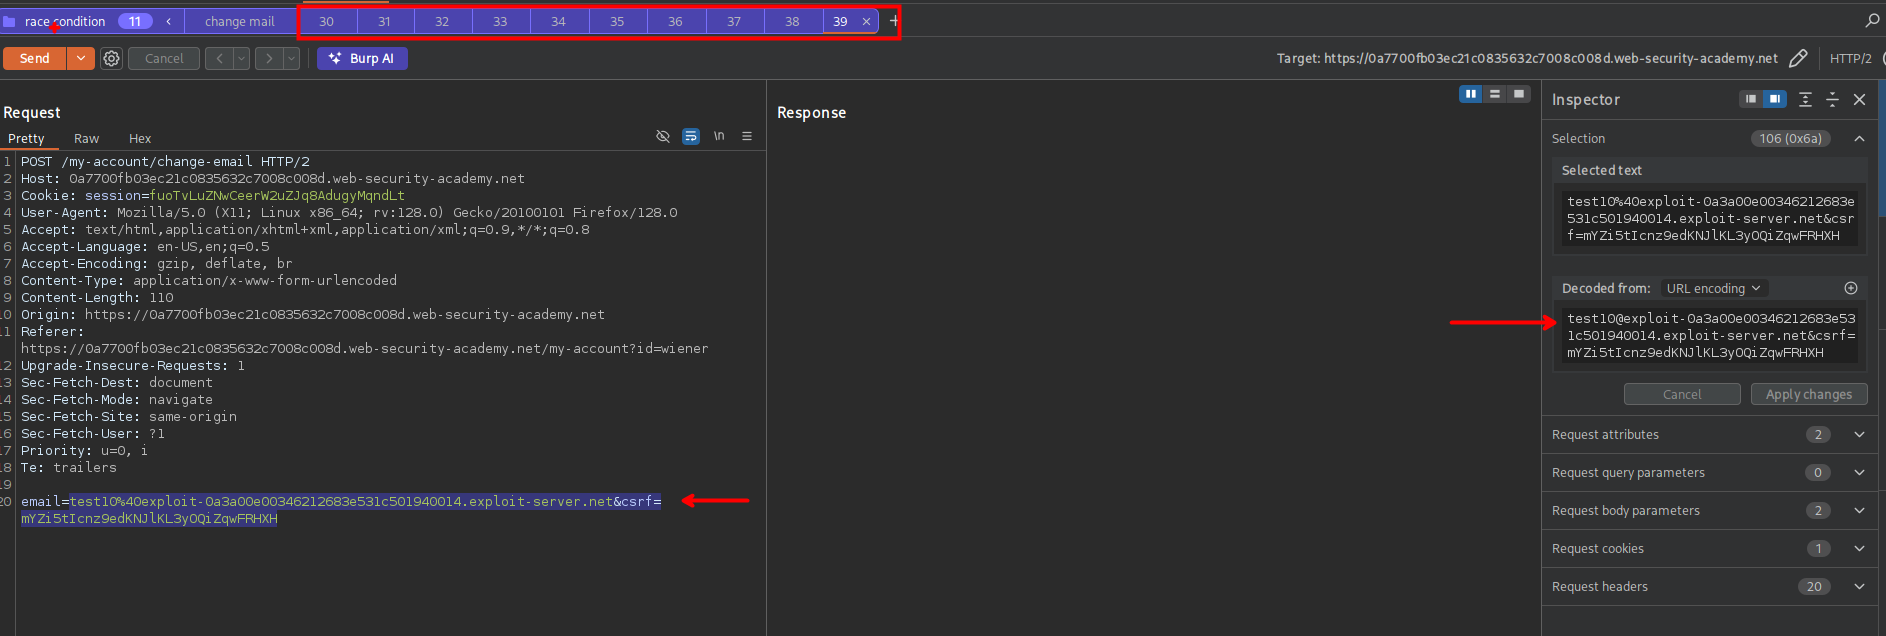
Task: Click the Burp AI button
Action: tap(362, 59)
